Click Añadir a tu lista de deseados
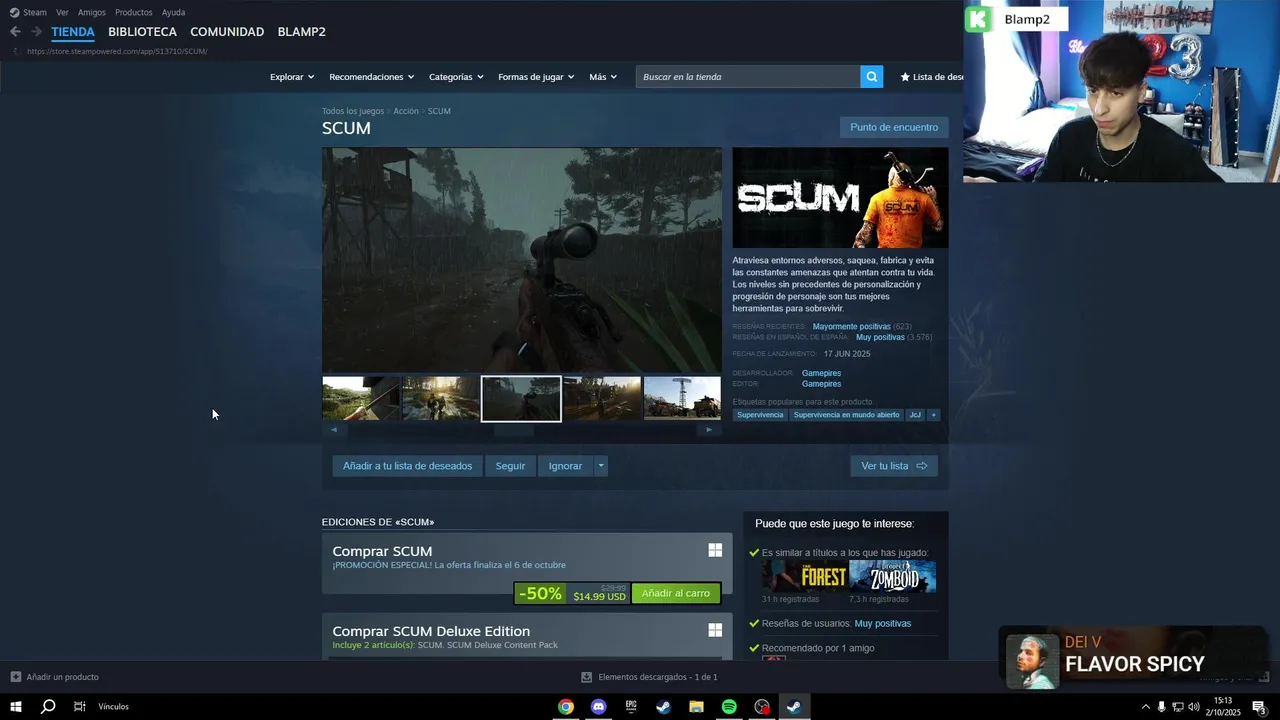This screenshot has height=720, width=1280. click(407, 466)
